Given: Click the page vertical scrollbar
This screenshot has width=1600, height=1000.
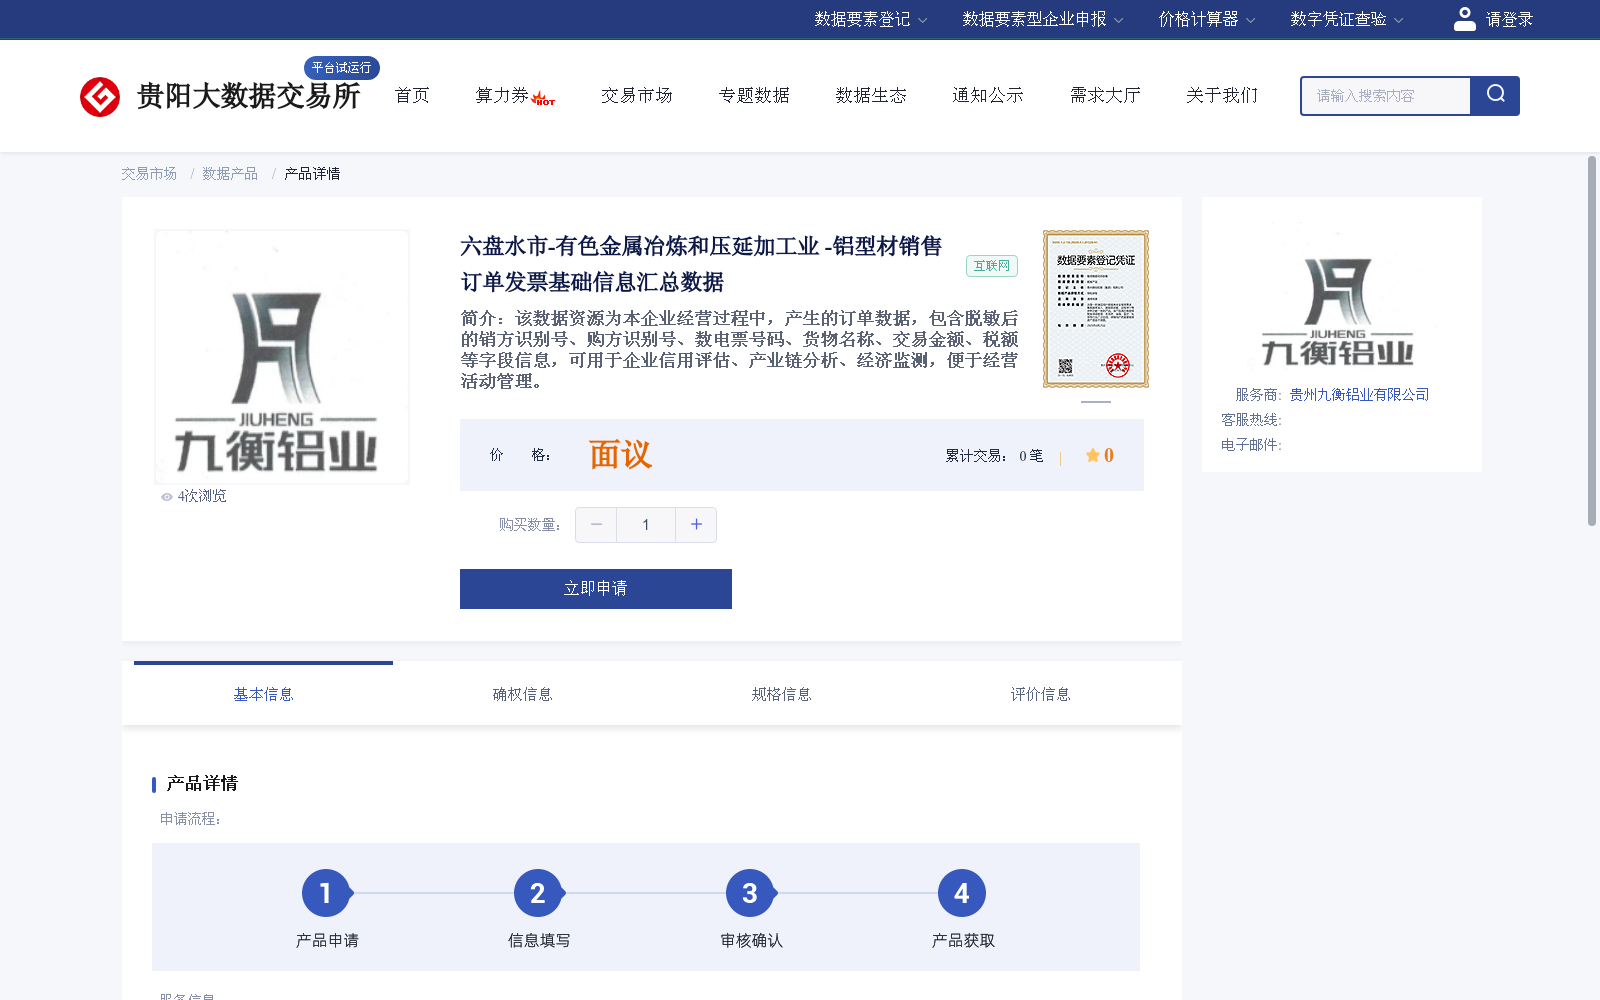Looking at the screenshot, I should (1592, 340).
